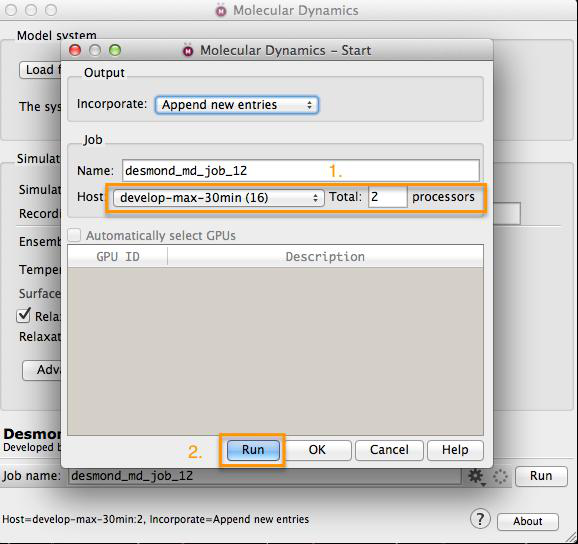This screenshot has height=544, width=578.
Task: Select the Description column header
Action: [325, 257]
